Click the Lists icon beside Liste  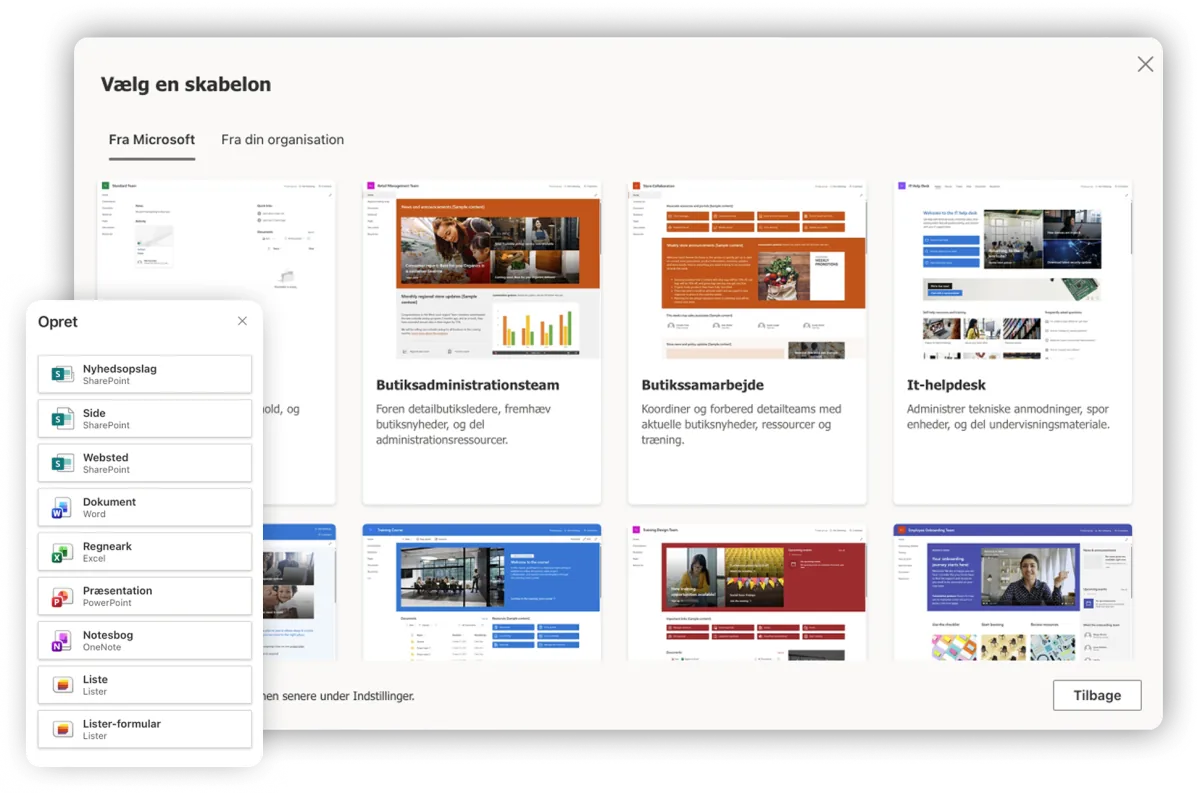click(x=62, y=685)
